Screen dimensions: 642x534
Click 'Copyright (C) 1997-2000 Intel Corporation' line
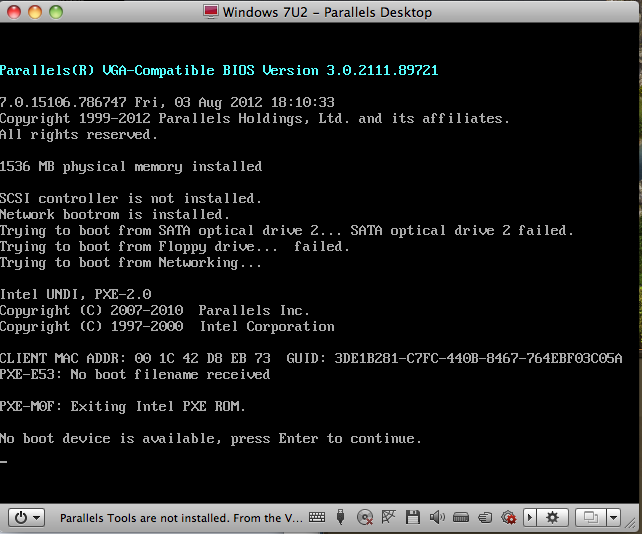point(167,326)
